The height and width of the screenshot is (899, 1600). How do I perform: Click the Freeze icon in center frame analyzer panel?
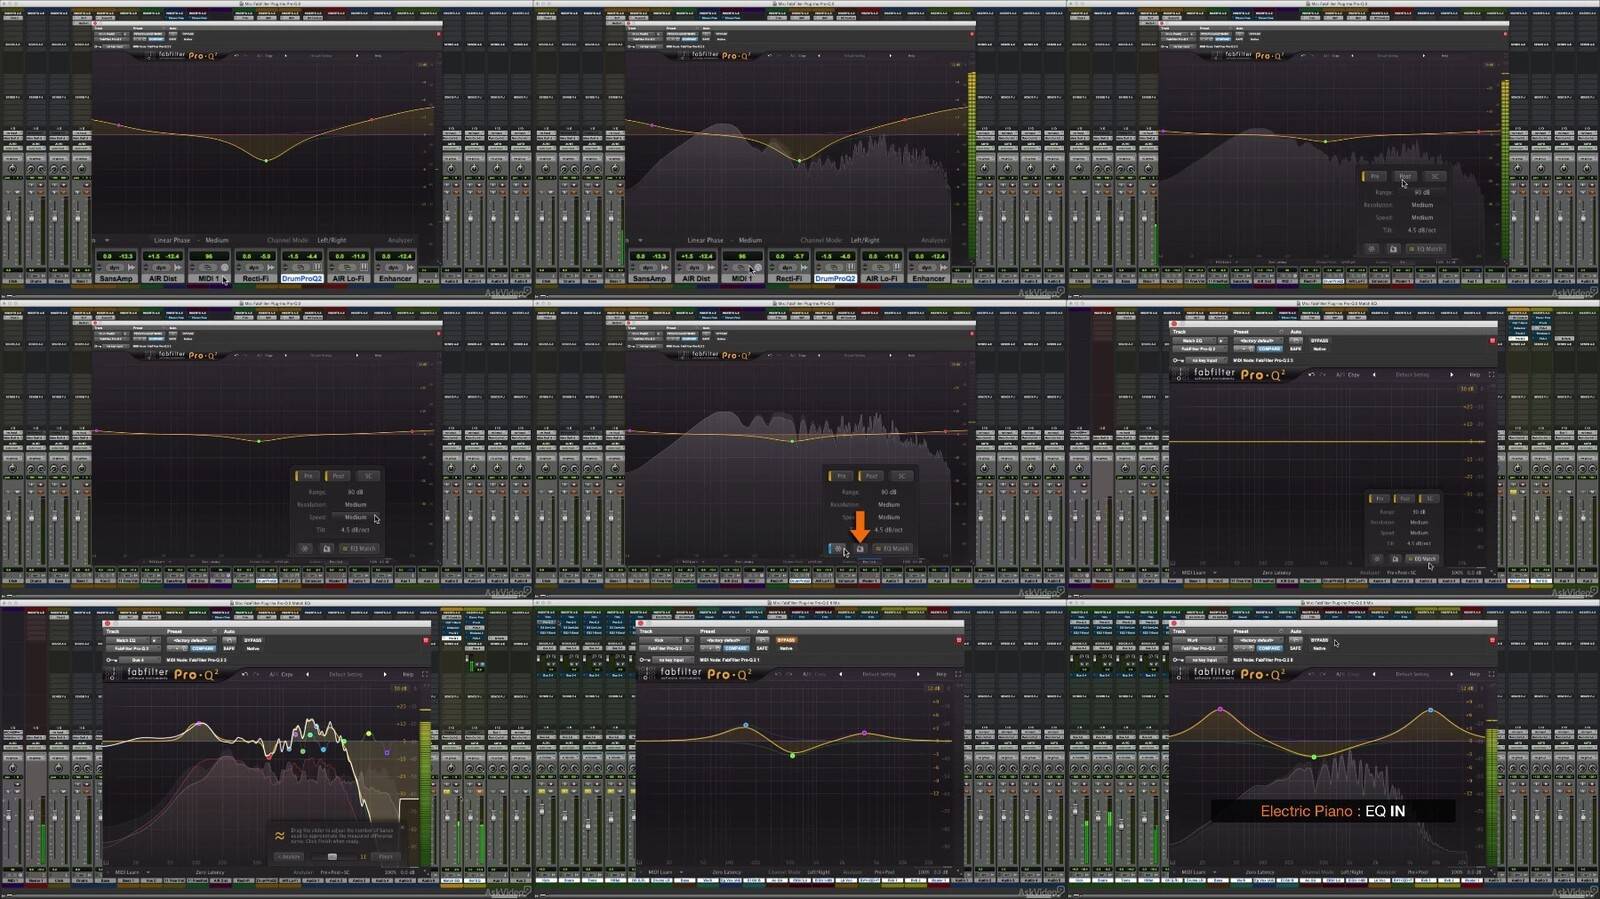[x=838, y=548]
